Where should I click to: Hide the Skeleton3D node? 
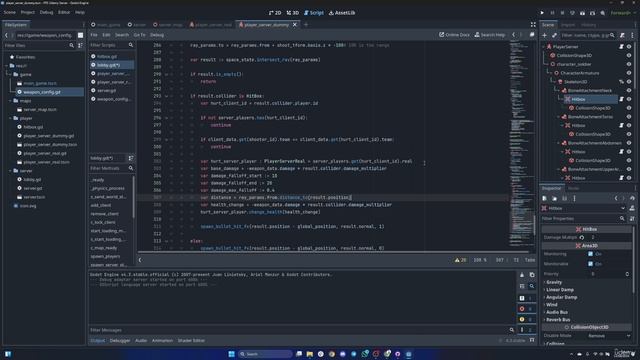click(x=629, y=82)
